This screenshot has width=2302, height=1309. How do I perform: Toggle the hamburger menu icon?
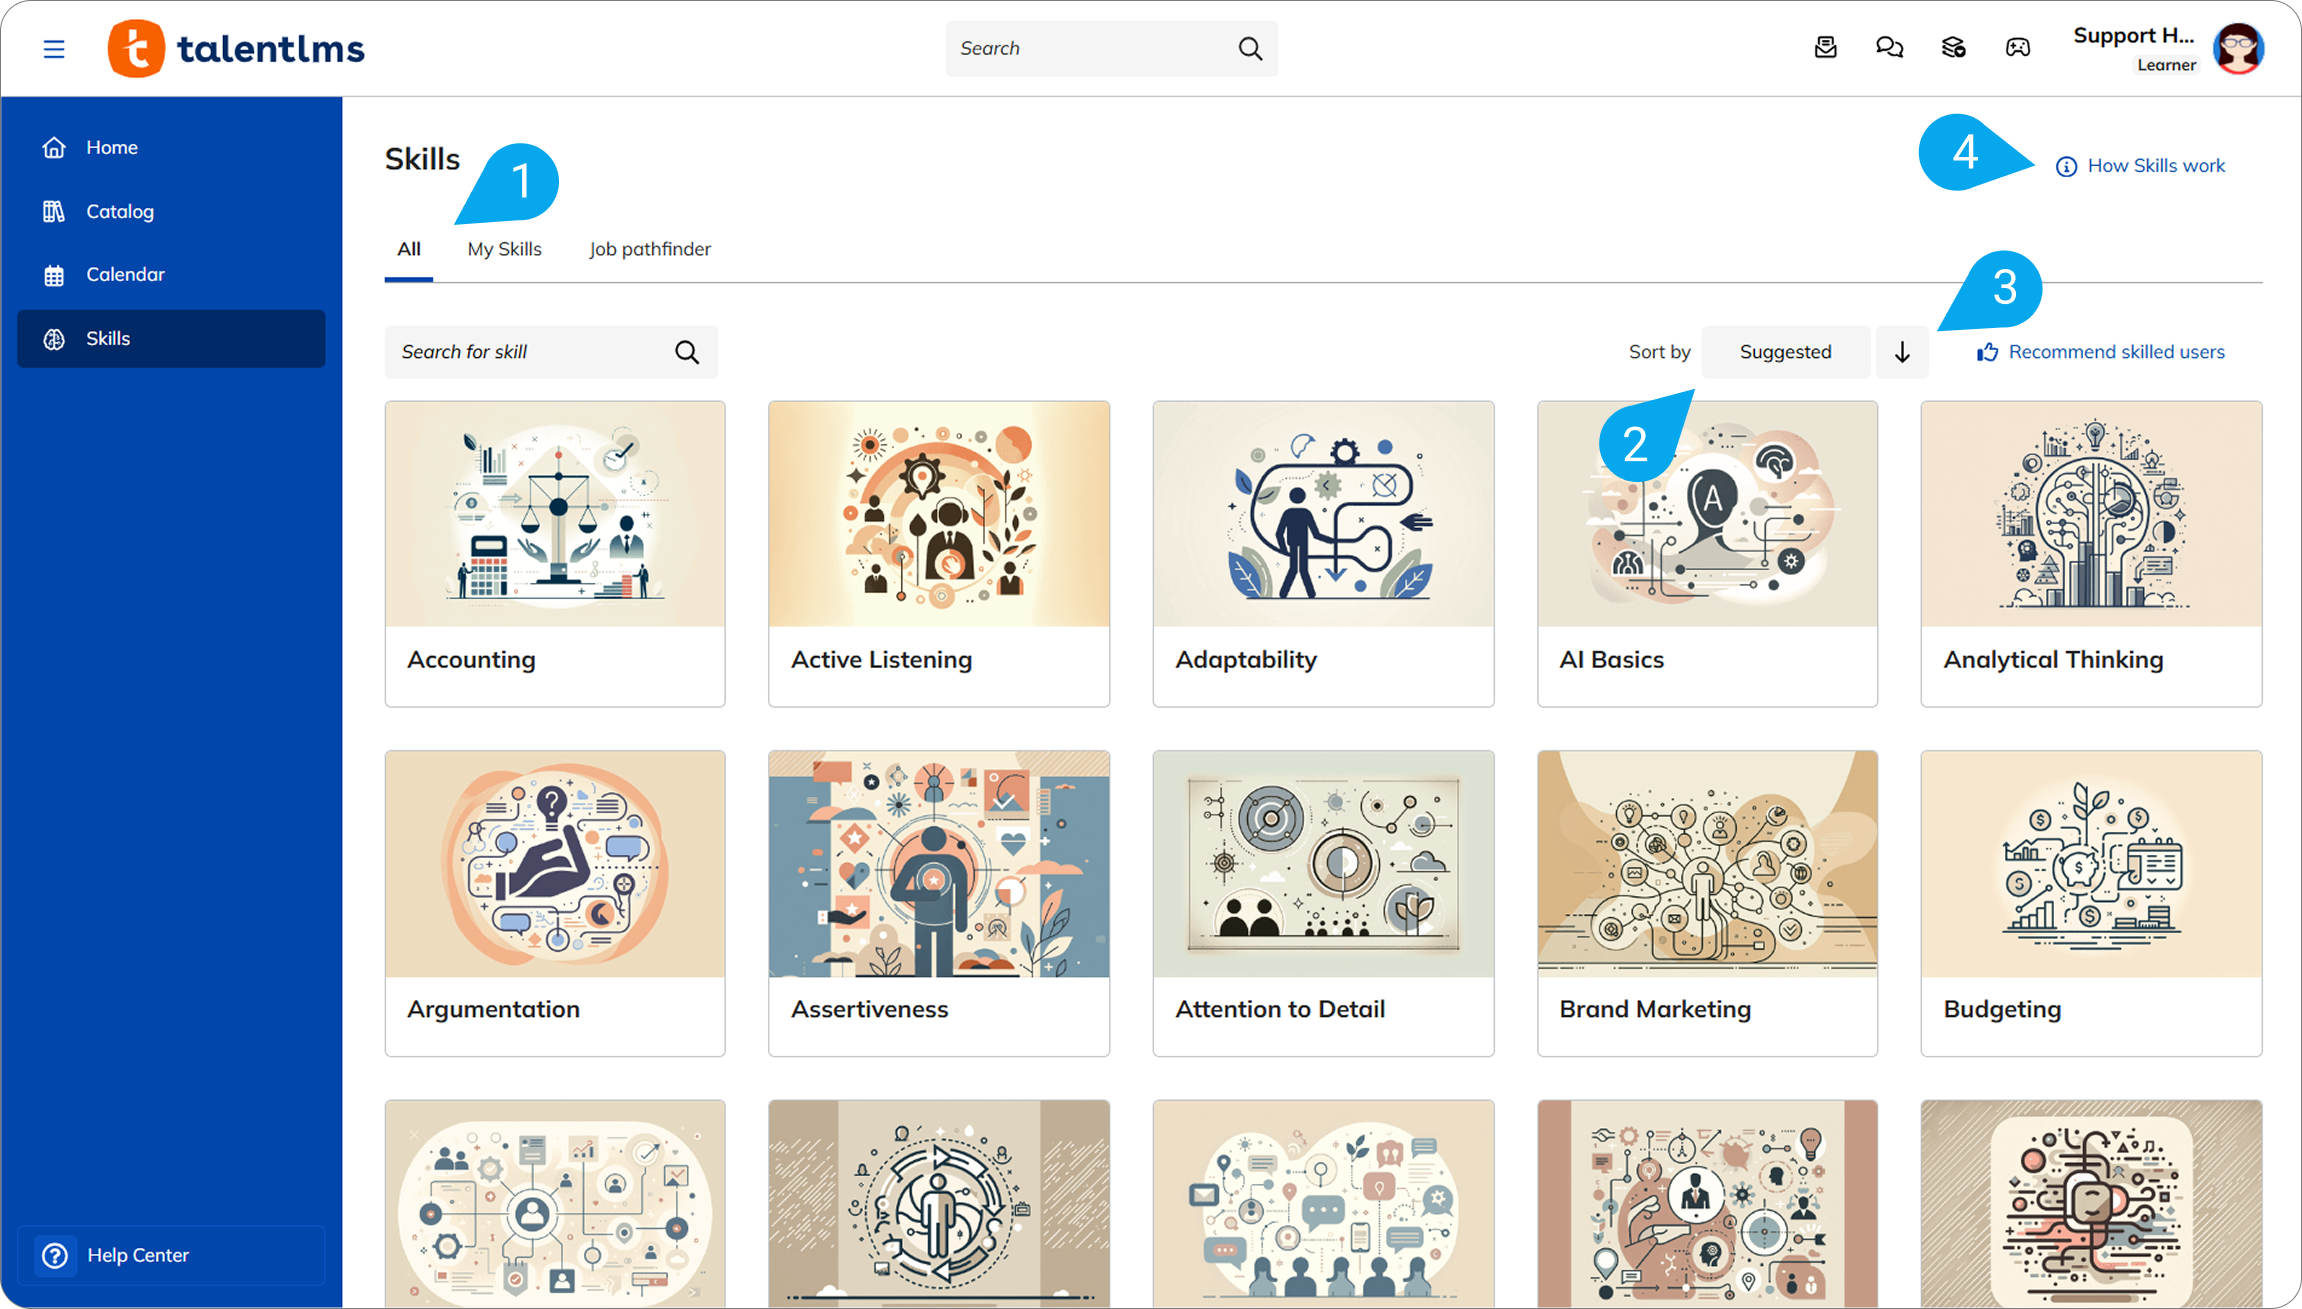pos(54,49)
